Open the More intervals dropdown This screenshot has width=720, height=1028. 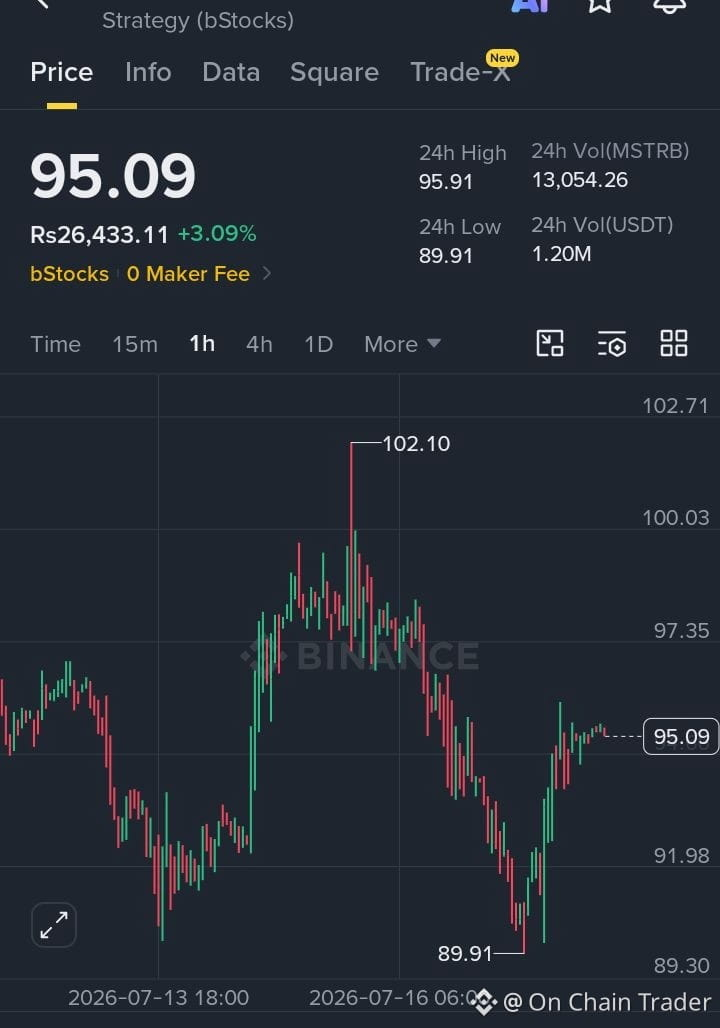403,344
